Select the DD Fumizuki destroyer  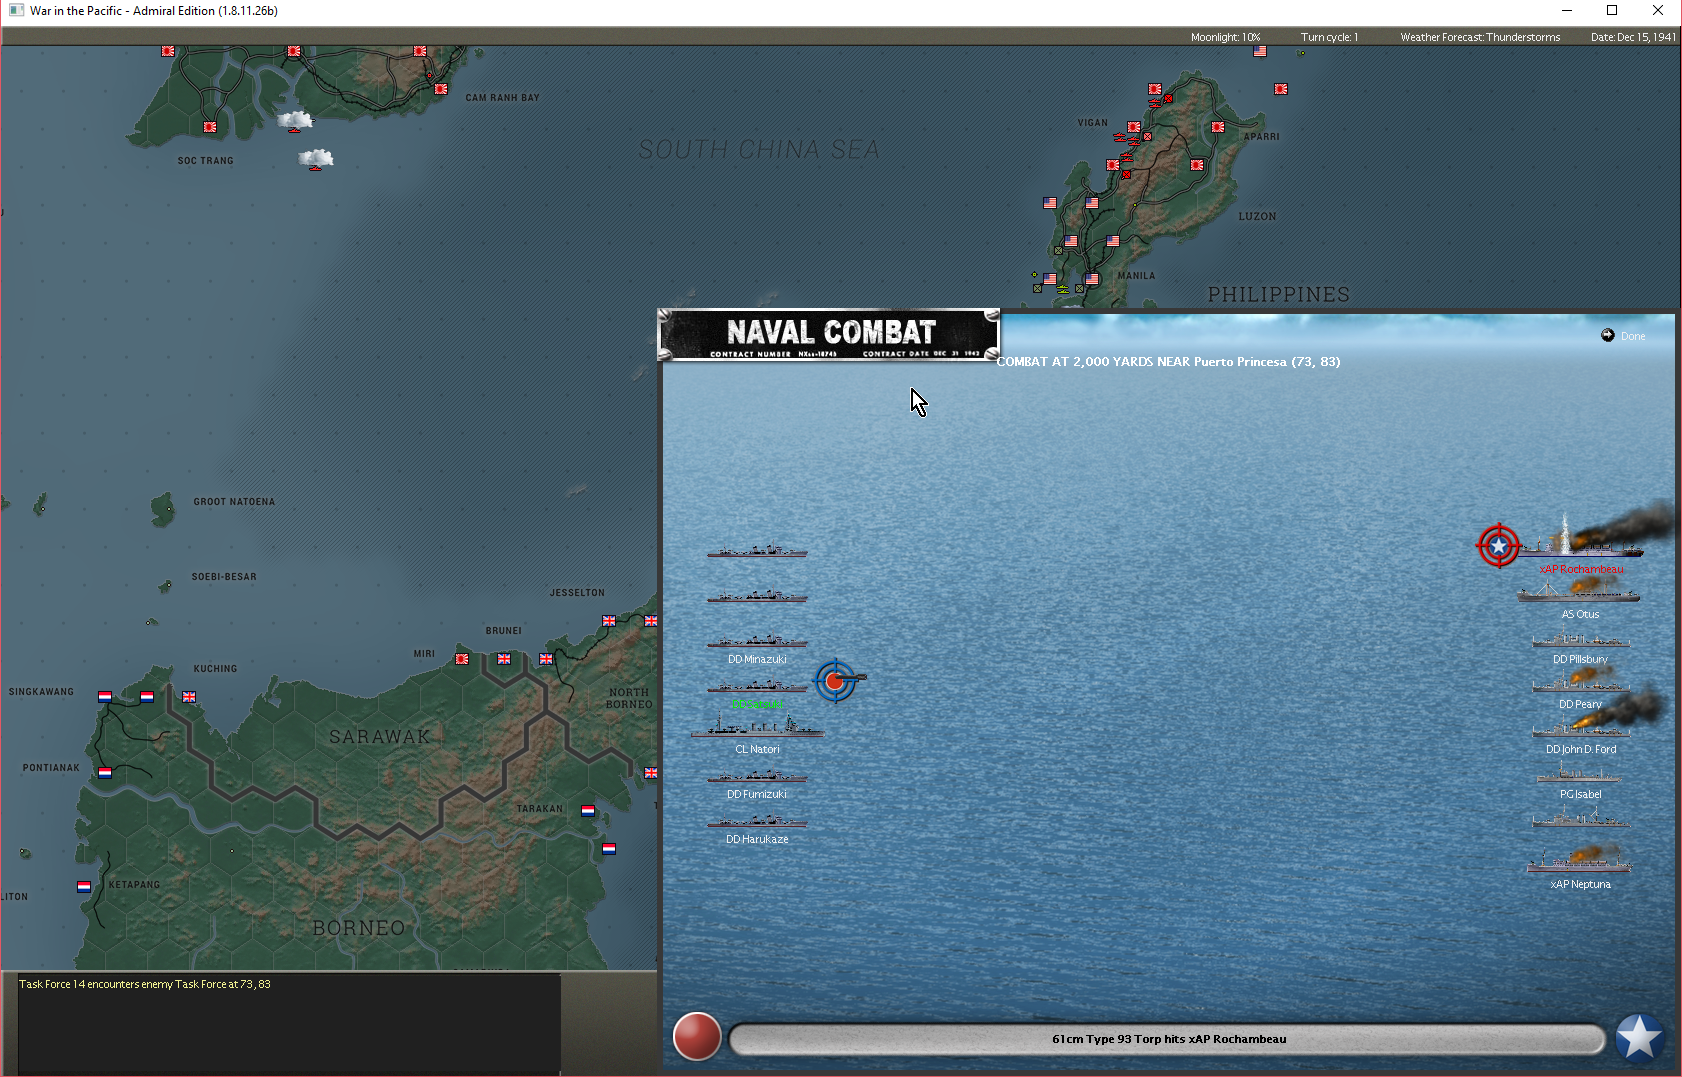pyautogui.click(x=757, y=776)
